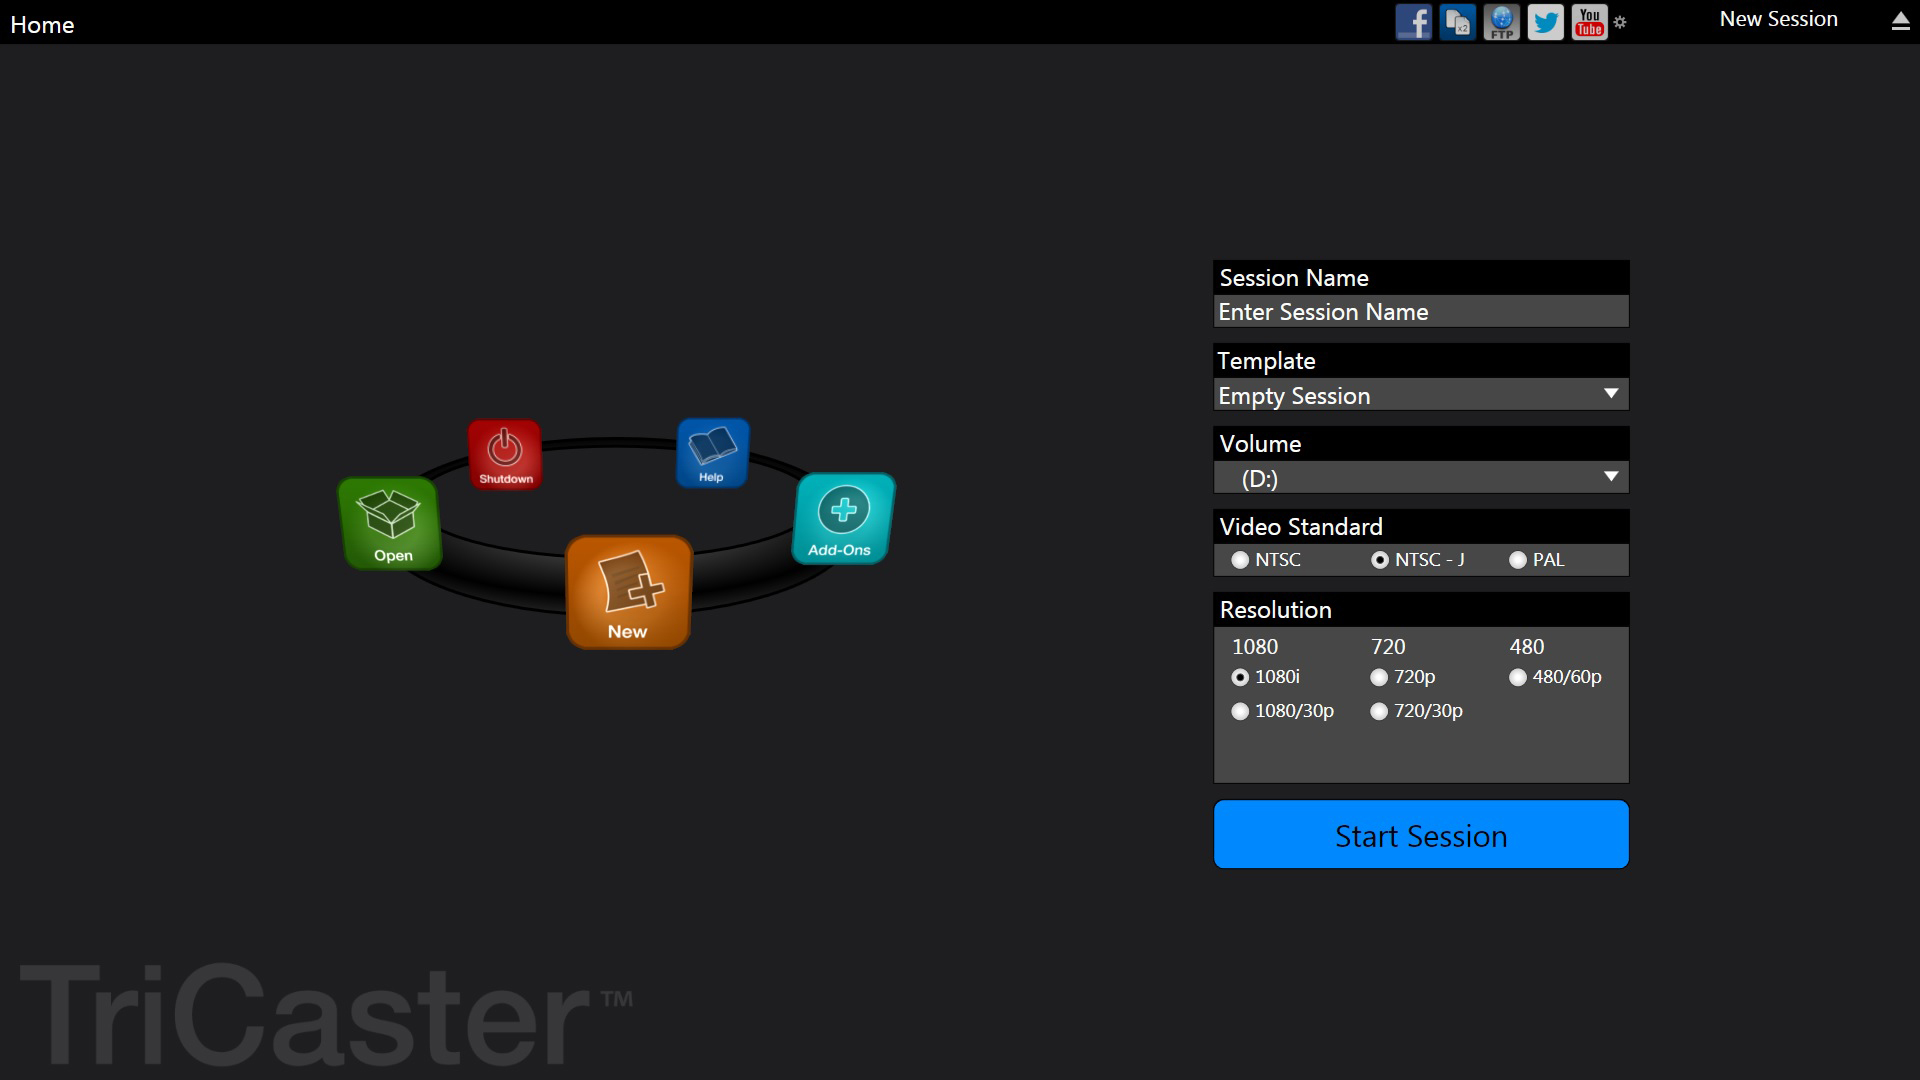Open the Add-Ons icon
The height and width of the screenshot is (1080, 1920).
[843, 518]
